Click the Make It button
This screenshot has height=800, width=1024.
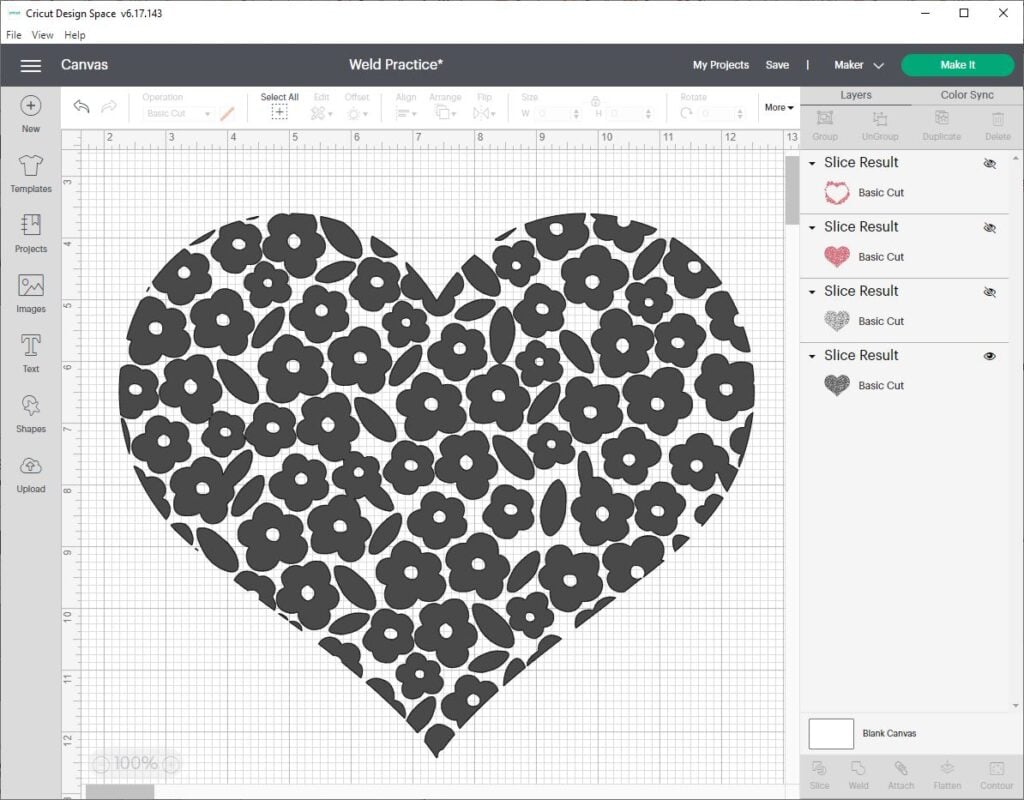tap(957, 65)
